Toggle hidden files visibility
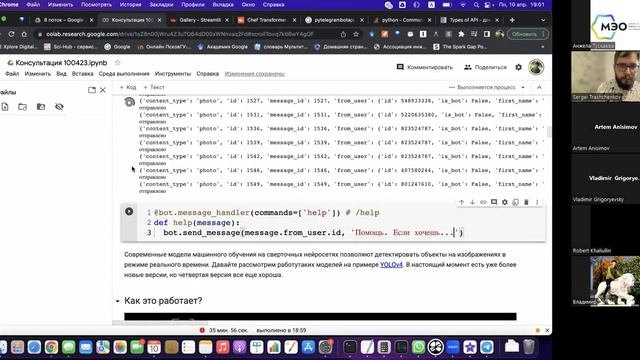The height and width of the screenshot is (360, 640). [x=59, y=107]
